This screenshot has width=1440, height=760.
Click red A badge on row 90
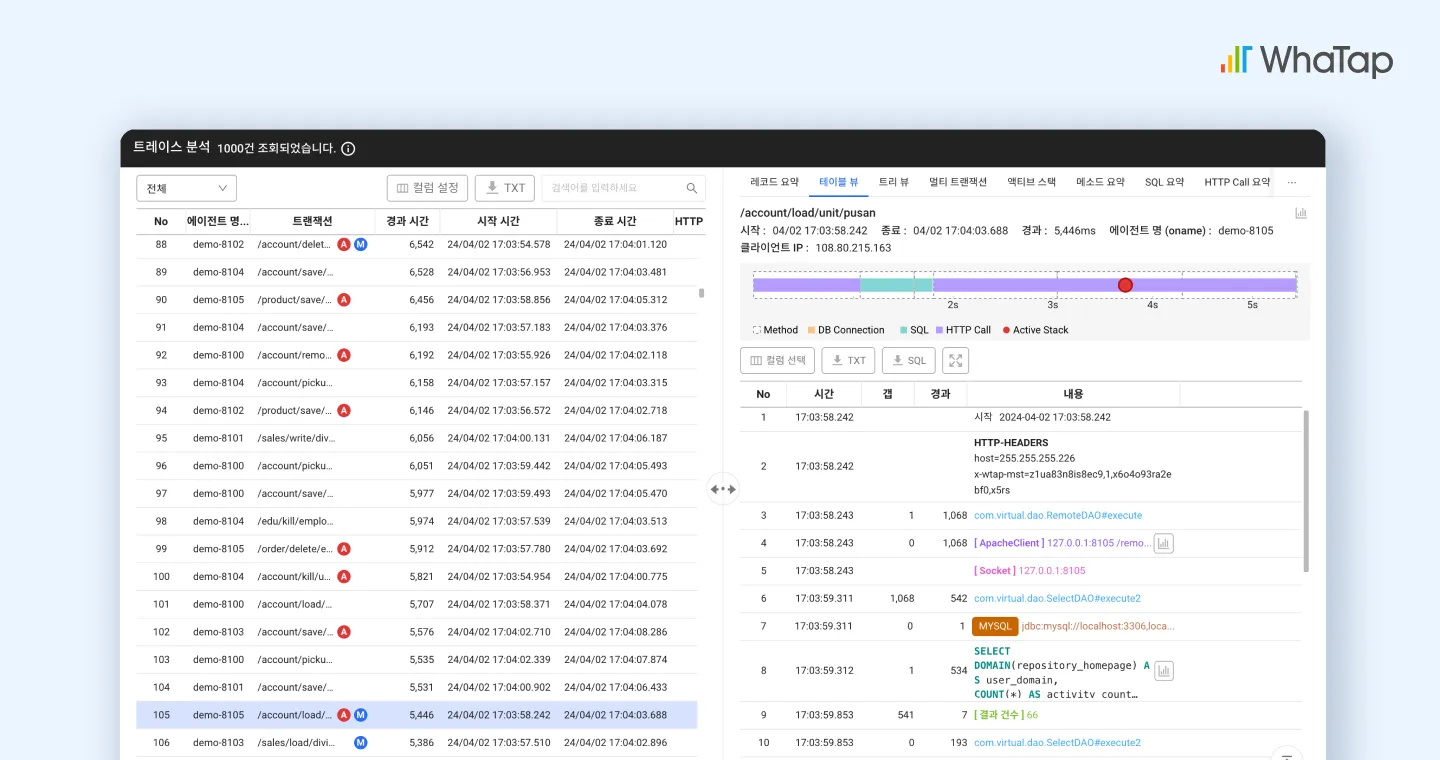point(344,300)
